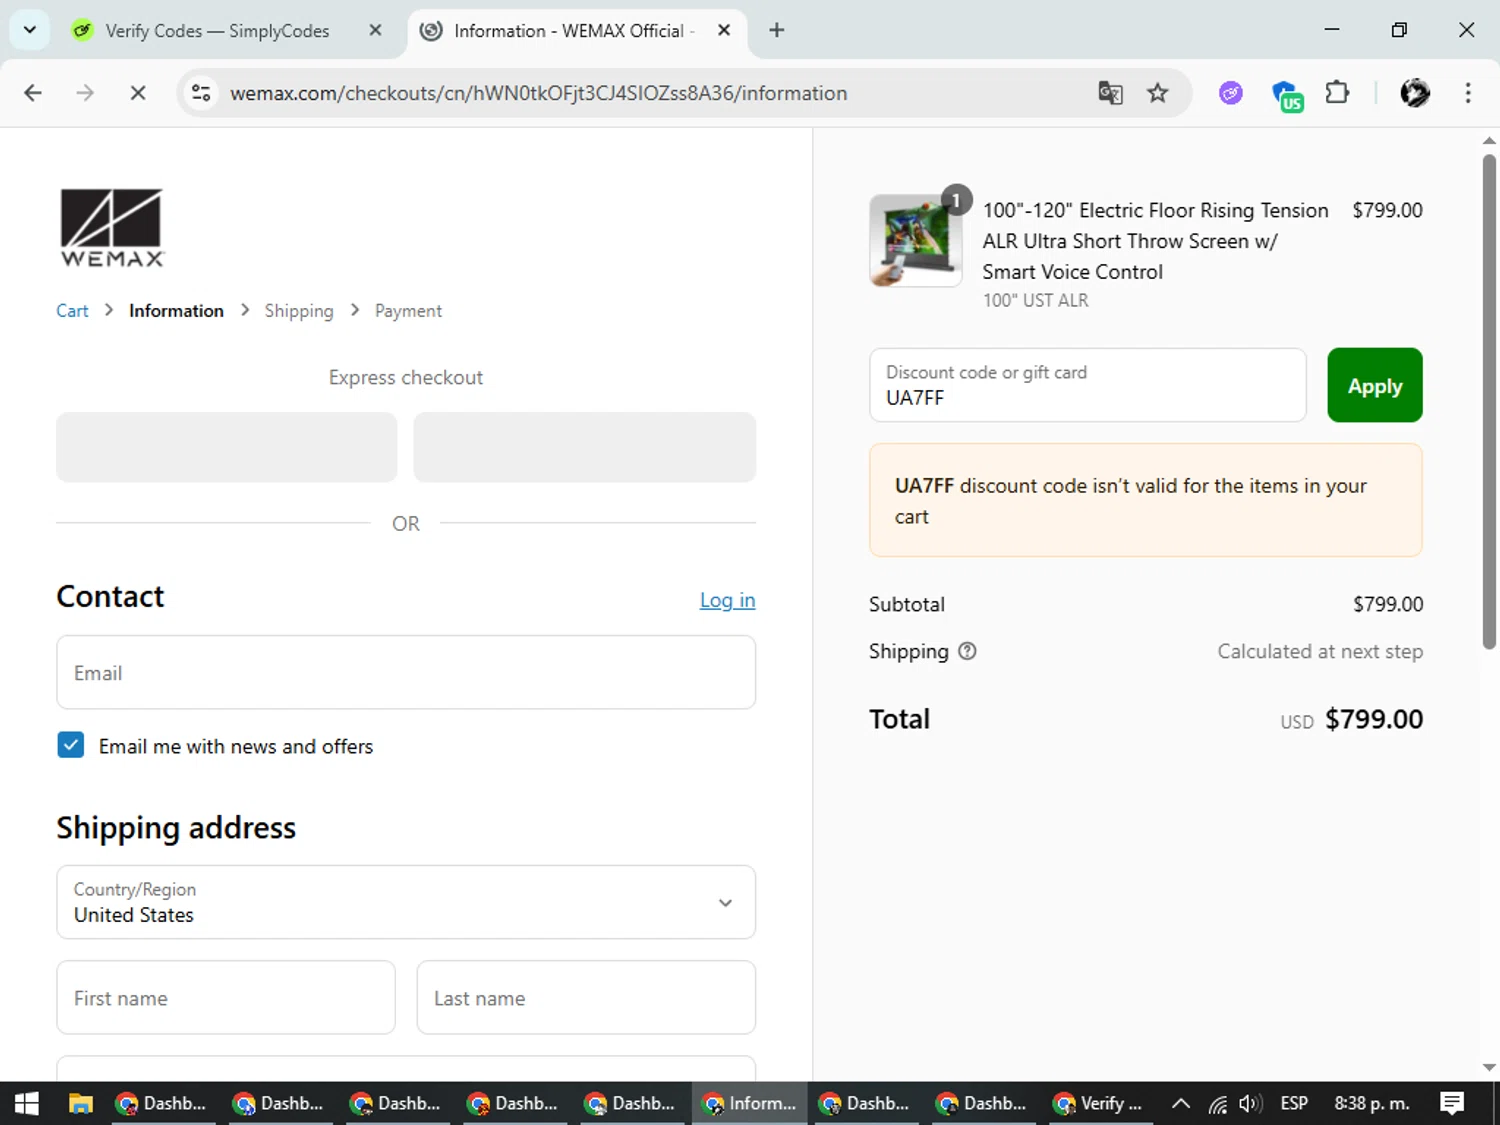Focus the First name field
The image size is (1500, 1125).
pyautogui.click(x=226, y=998)
